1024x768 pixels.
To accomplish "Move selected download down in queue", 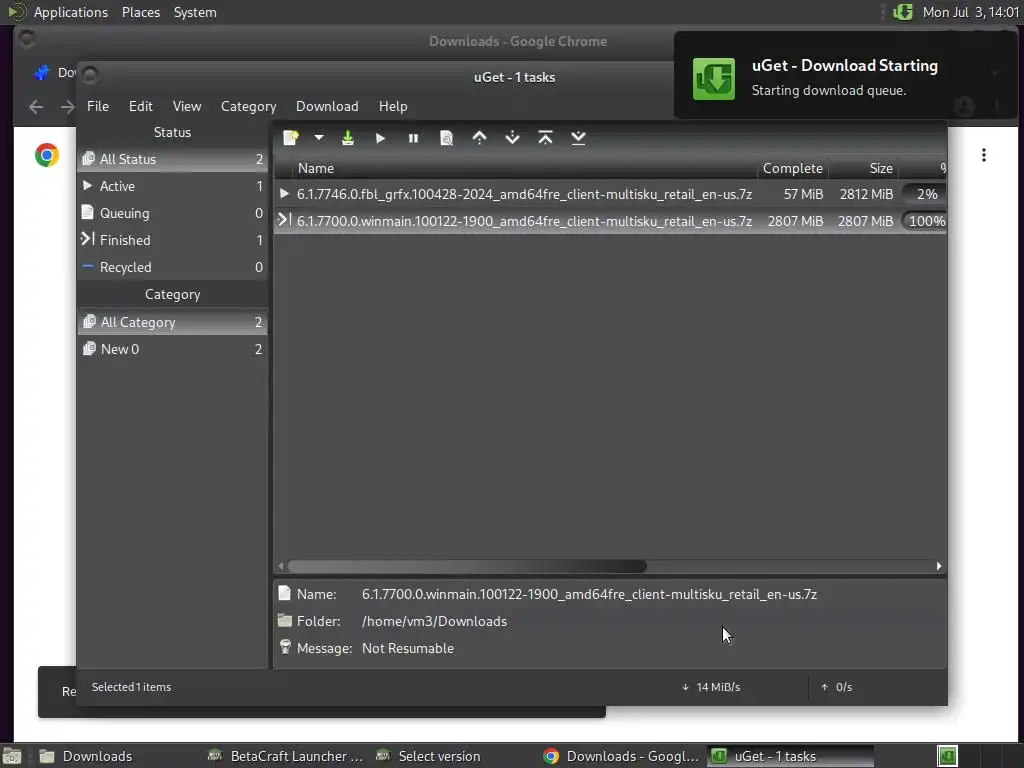I will pyautogui.click(x=513, y=138).
